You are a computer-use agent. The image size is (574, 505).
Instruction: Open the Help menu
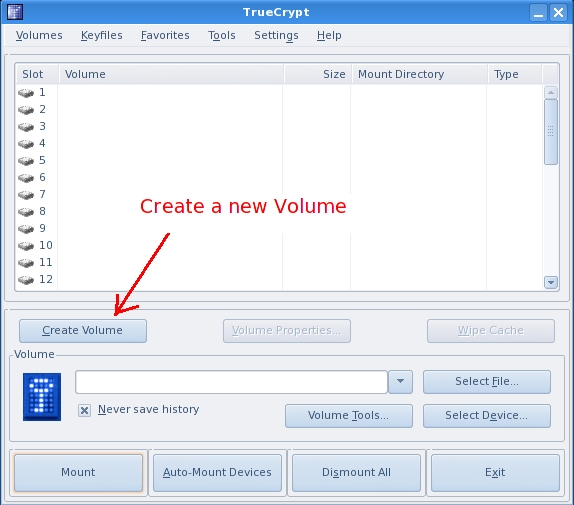[x=329, y=35]
